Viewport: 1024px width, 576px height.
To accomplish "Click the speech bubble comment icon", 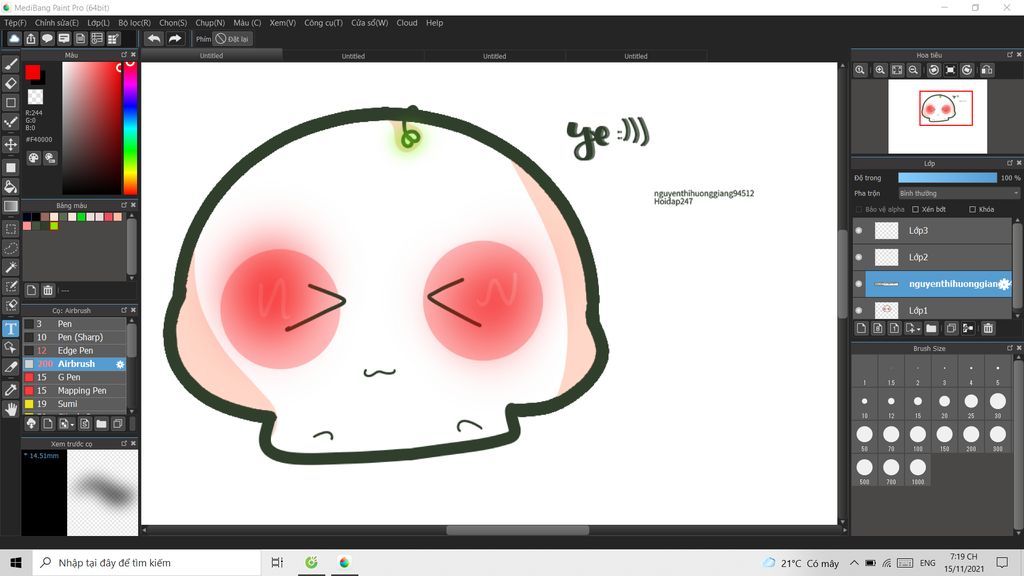I will click(47, 39).
